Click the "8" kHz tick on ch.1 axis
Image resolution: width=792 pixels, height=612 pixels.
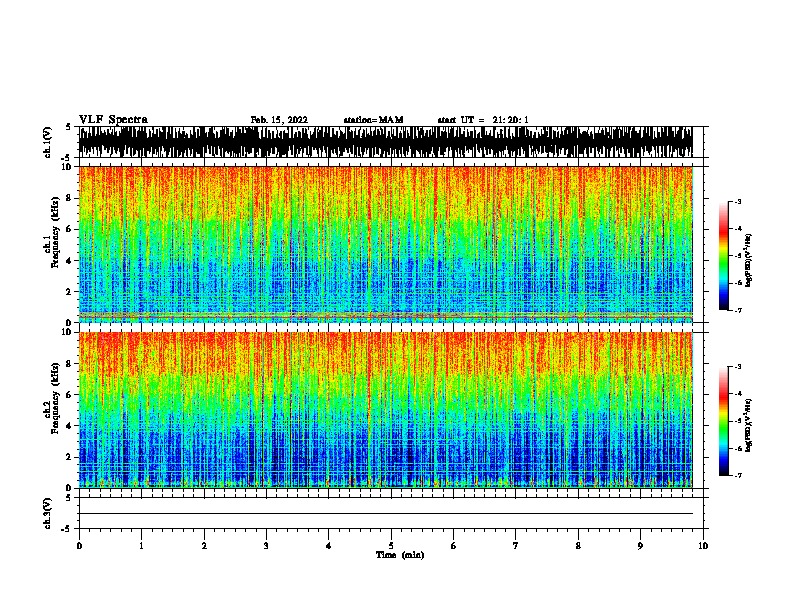[70, 198]
